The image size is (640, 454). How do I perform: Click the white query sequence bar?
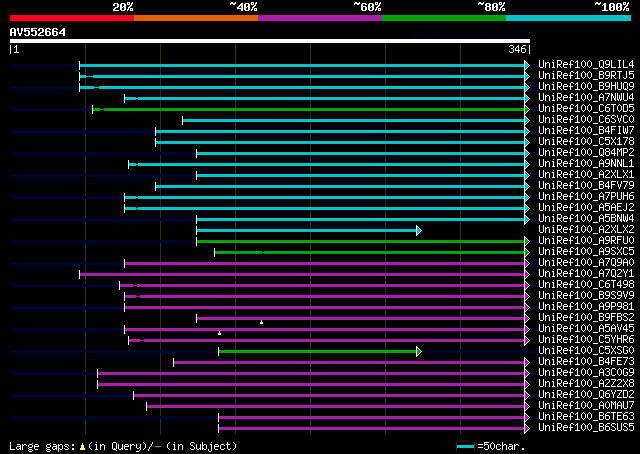[270, 41]
